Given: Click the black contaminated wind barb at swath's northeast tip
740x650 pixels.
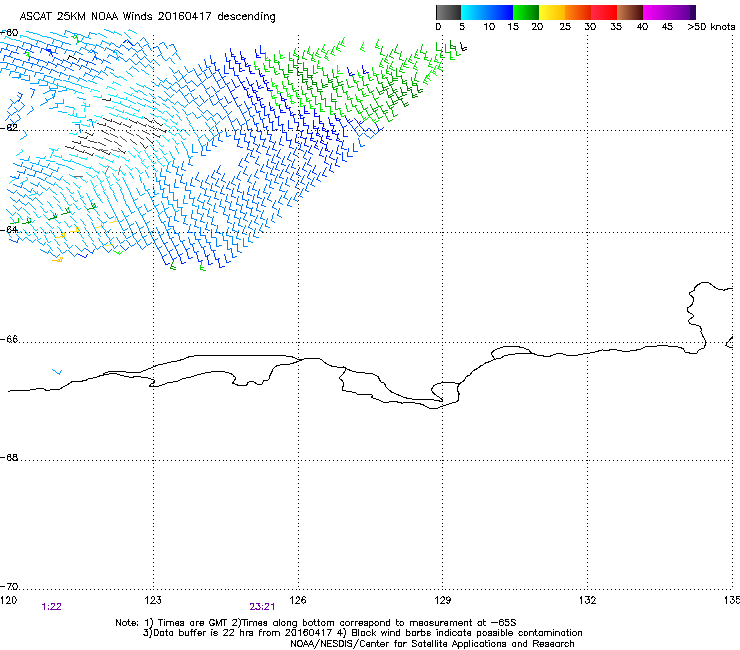Looking at the screenshot, I should pyautogui.click(x=463, y=47).
